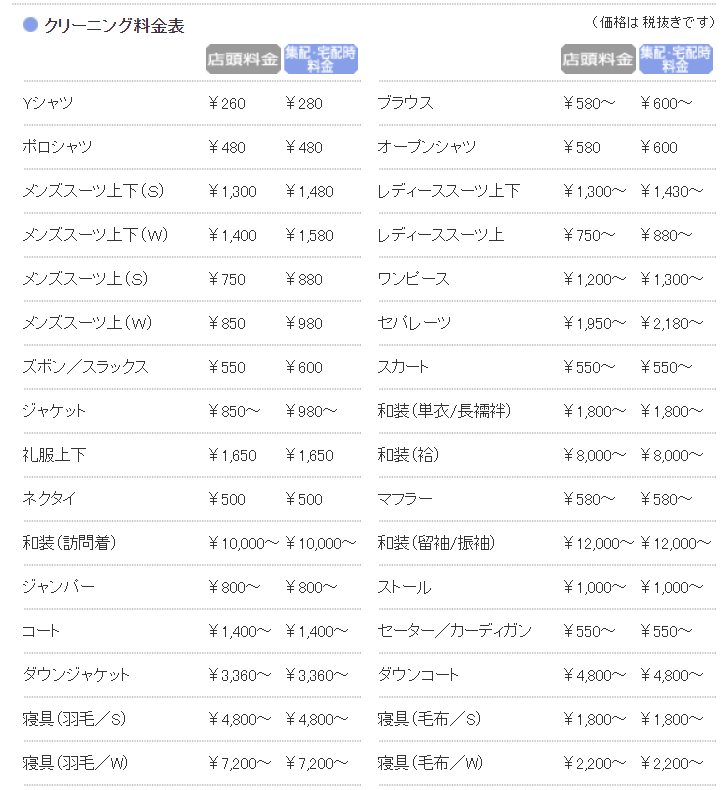Click the クリーニング料金表 heading
Viewport: 723px width, 790px height.
pos(114,25)
